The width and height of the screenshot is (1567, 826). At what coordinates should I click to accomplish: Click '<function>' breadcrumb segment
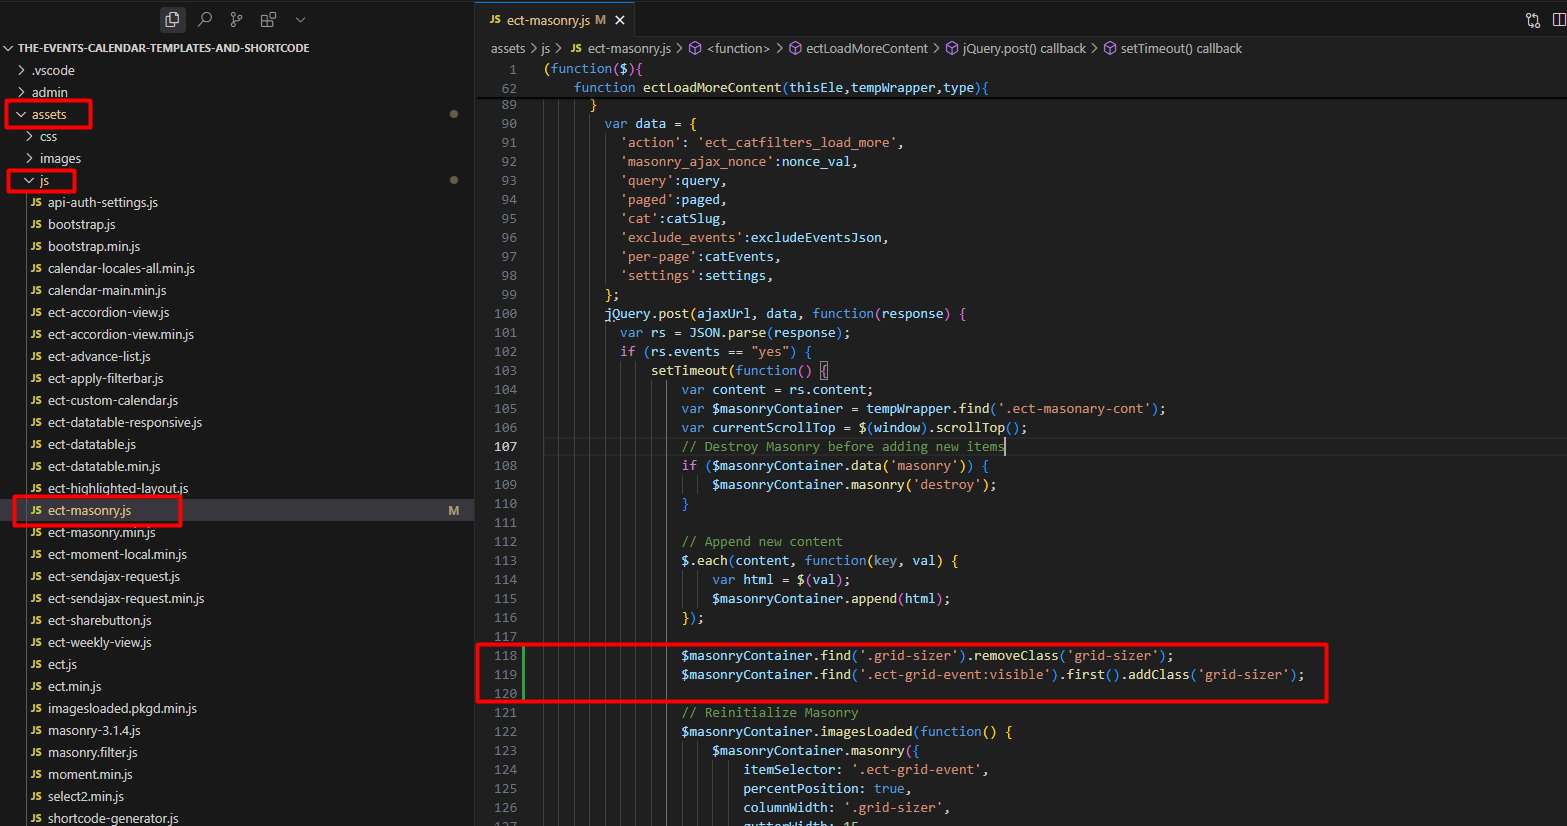[738, 48]
